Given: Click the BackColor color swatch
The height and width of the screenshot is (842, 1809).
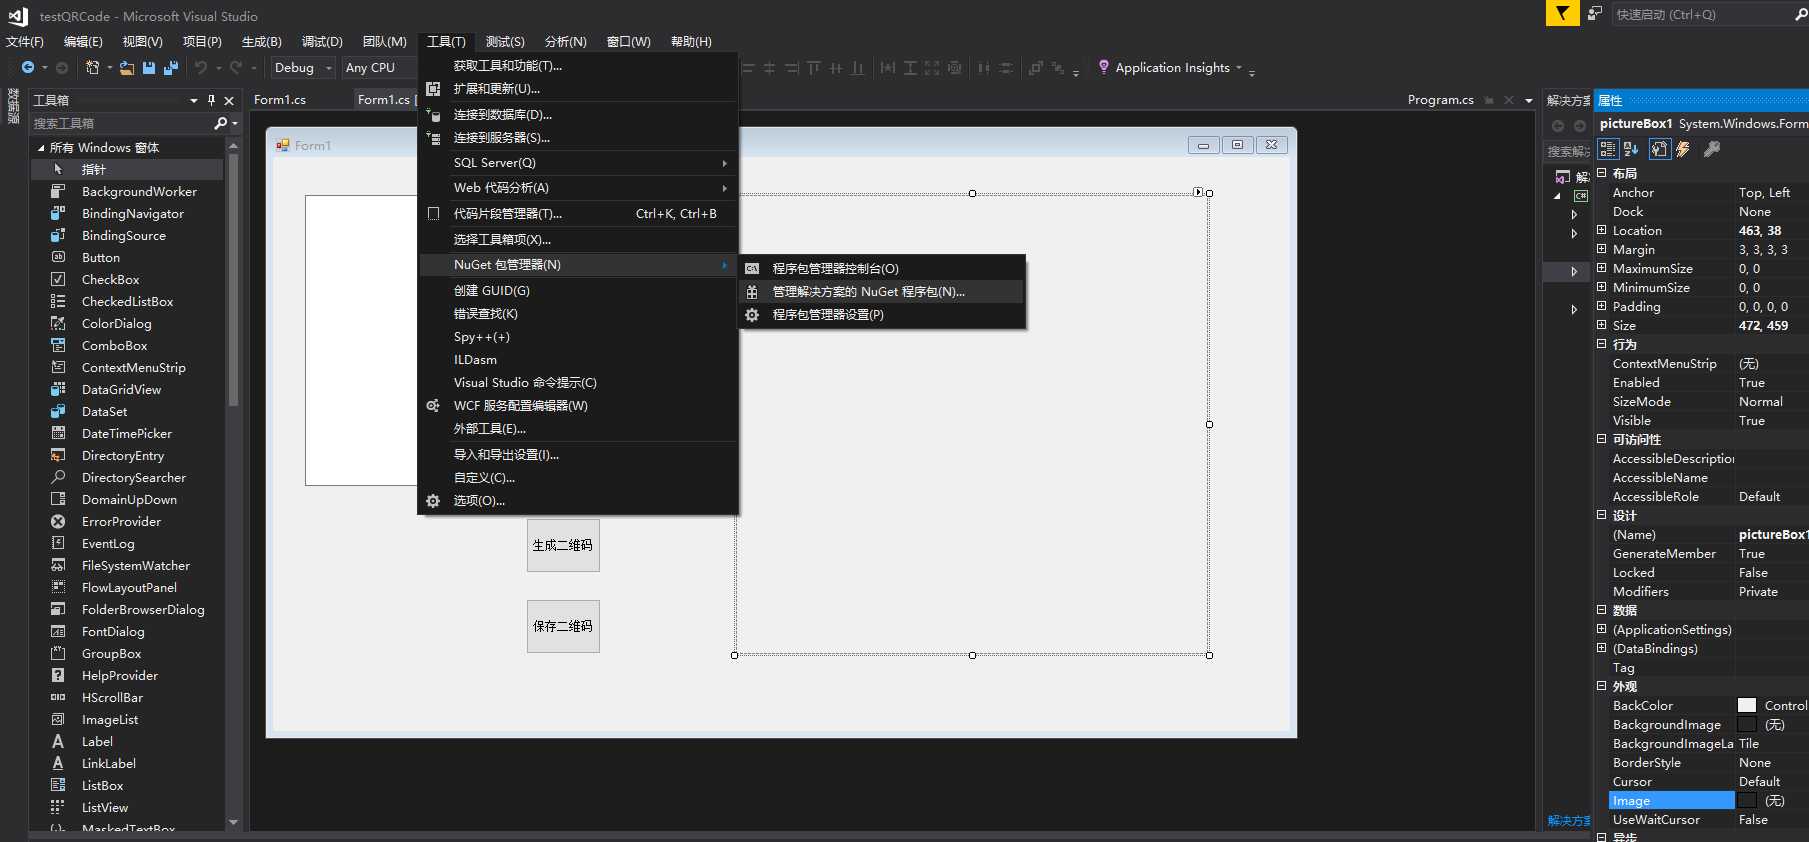Looking at the screenshot, I should click(x=1747, y=705).
